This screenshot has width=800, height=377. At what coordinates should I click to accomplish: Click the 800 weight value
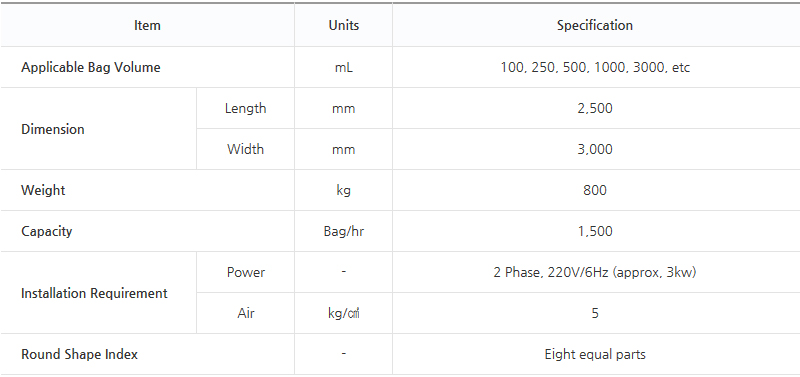(595, 190)
